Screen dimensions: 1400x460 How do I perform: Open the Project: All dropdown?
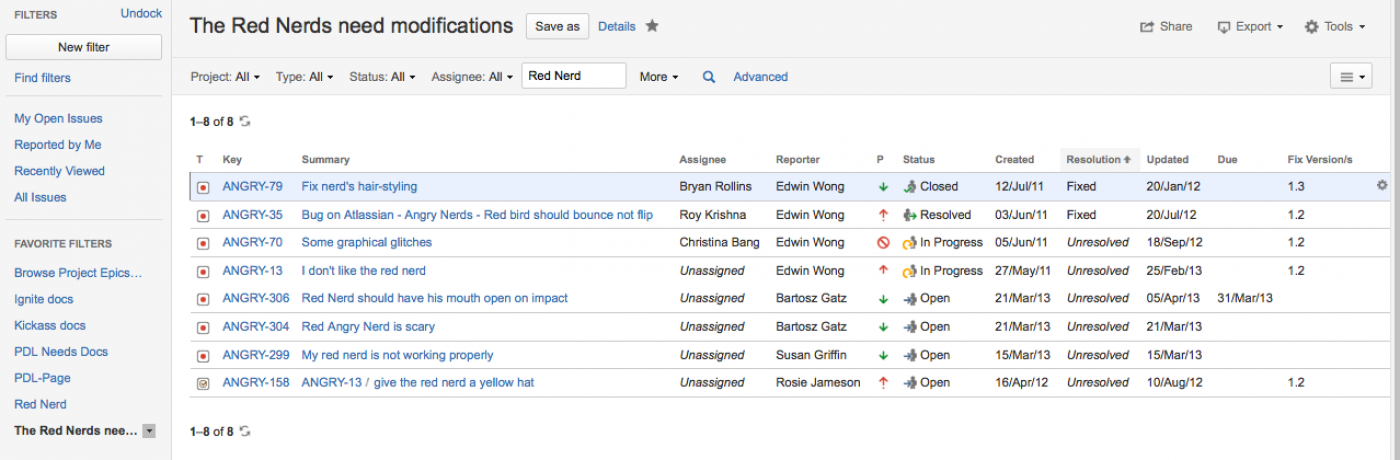[x=225, y=77]
